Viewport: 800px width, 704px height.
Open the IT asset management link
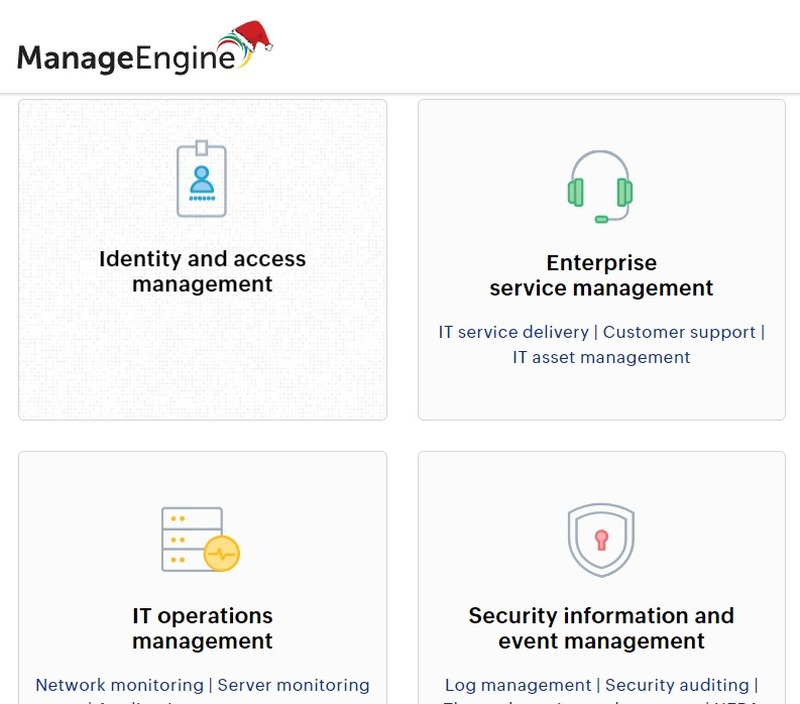tap(601, 357)
